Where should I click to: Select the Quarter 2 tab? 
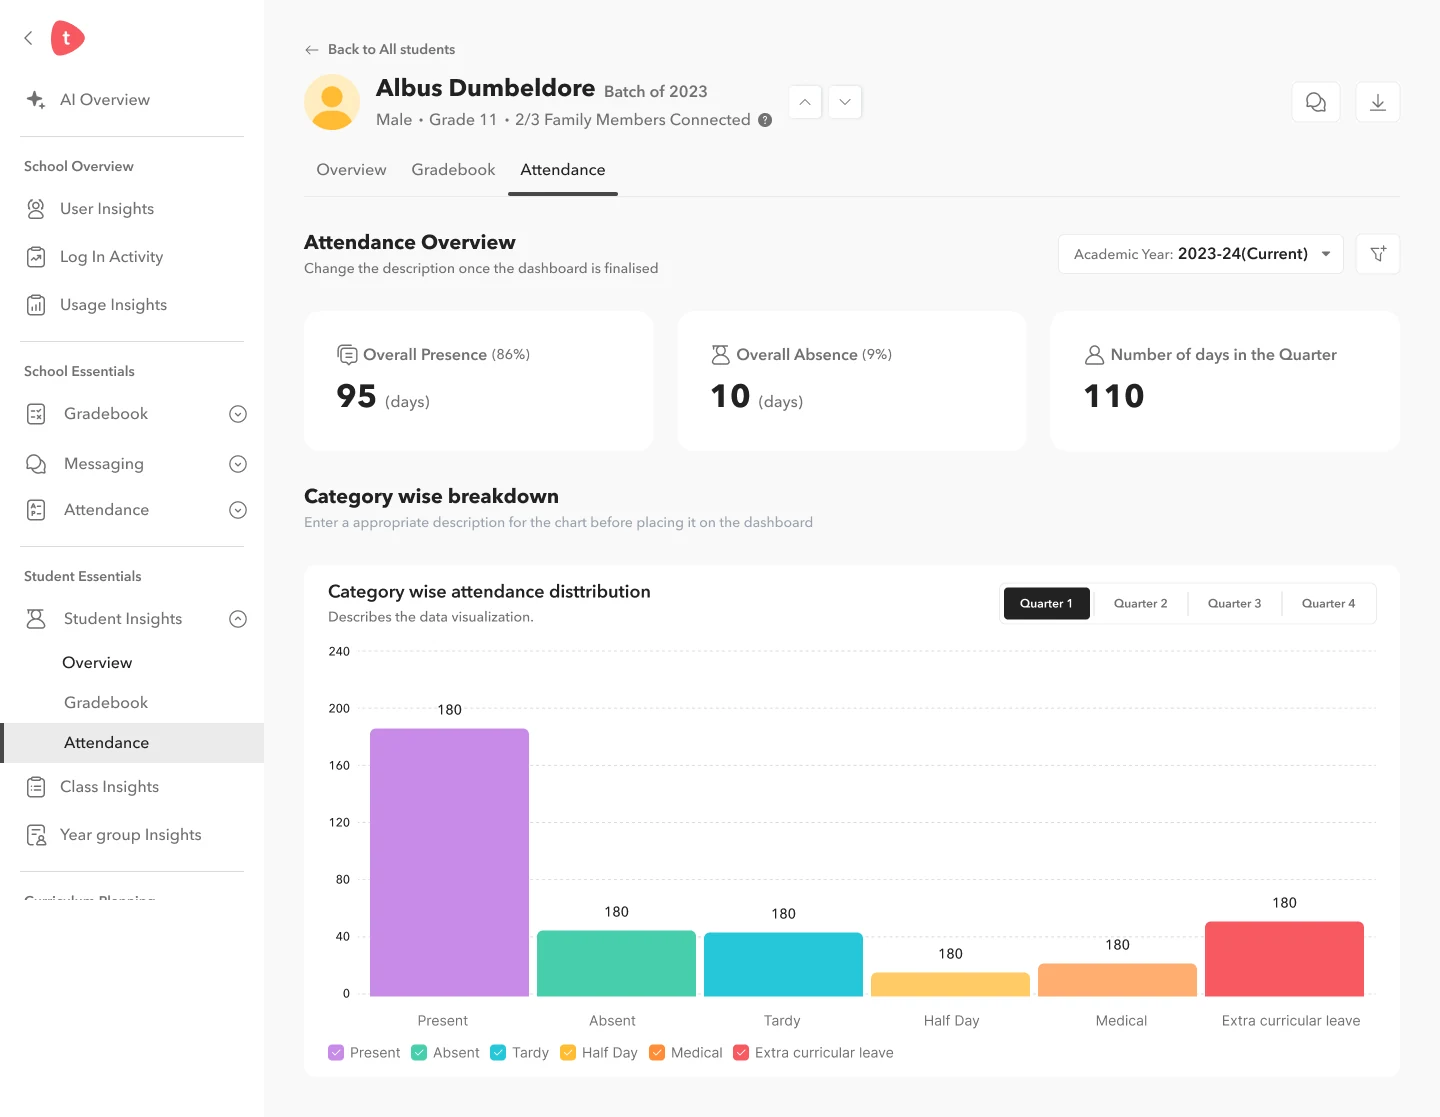click(x=1141, y=603)
